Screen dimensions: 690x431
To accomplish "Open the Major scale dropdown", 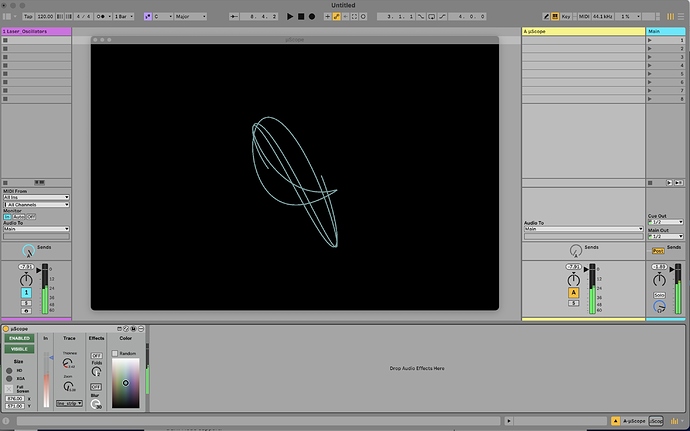I will coord(190,16).
